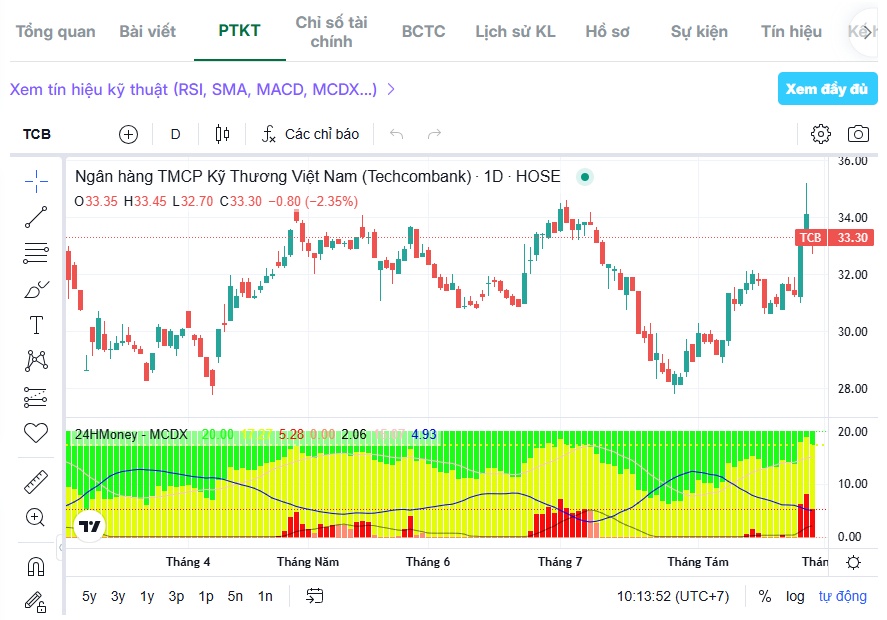Viewport: 887px width, 620px height.
Task: Click the Techcombank chart title
Action: [317, 176]
